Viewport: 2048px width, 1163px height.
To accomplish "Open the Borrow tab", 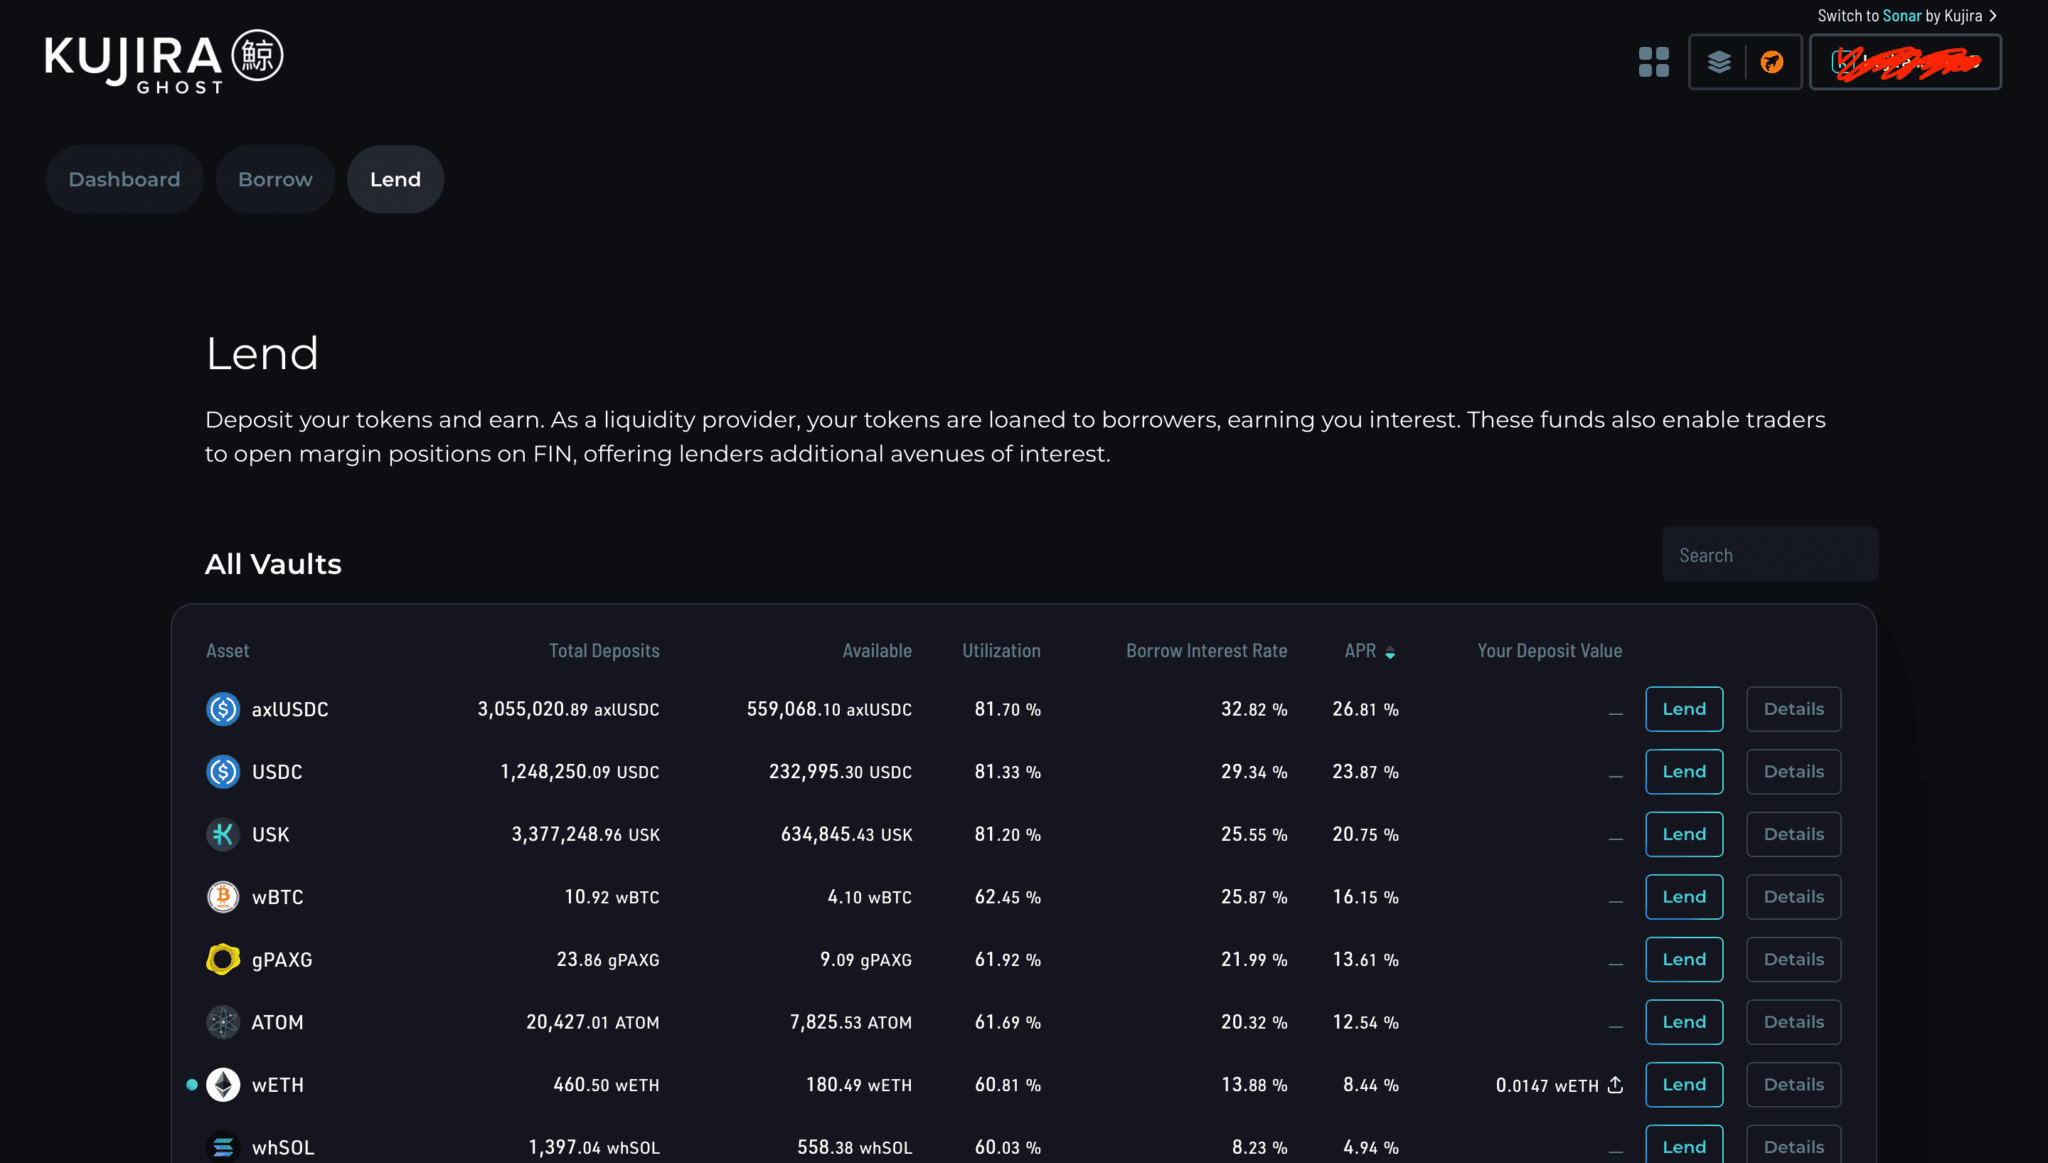I will [275, 179].
